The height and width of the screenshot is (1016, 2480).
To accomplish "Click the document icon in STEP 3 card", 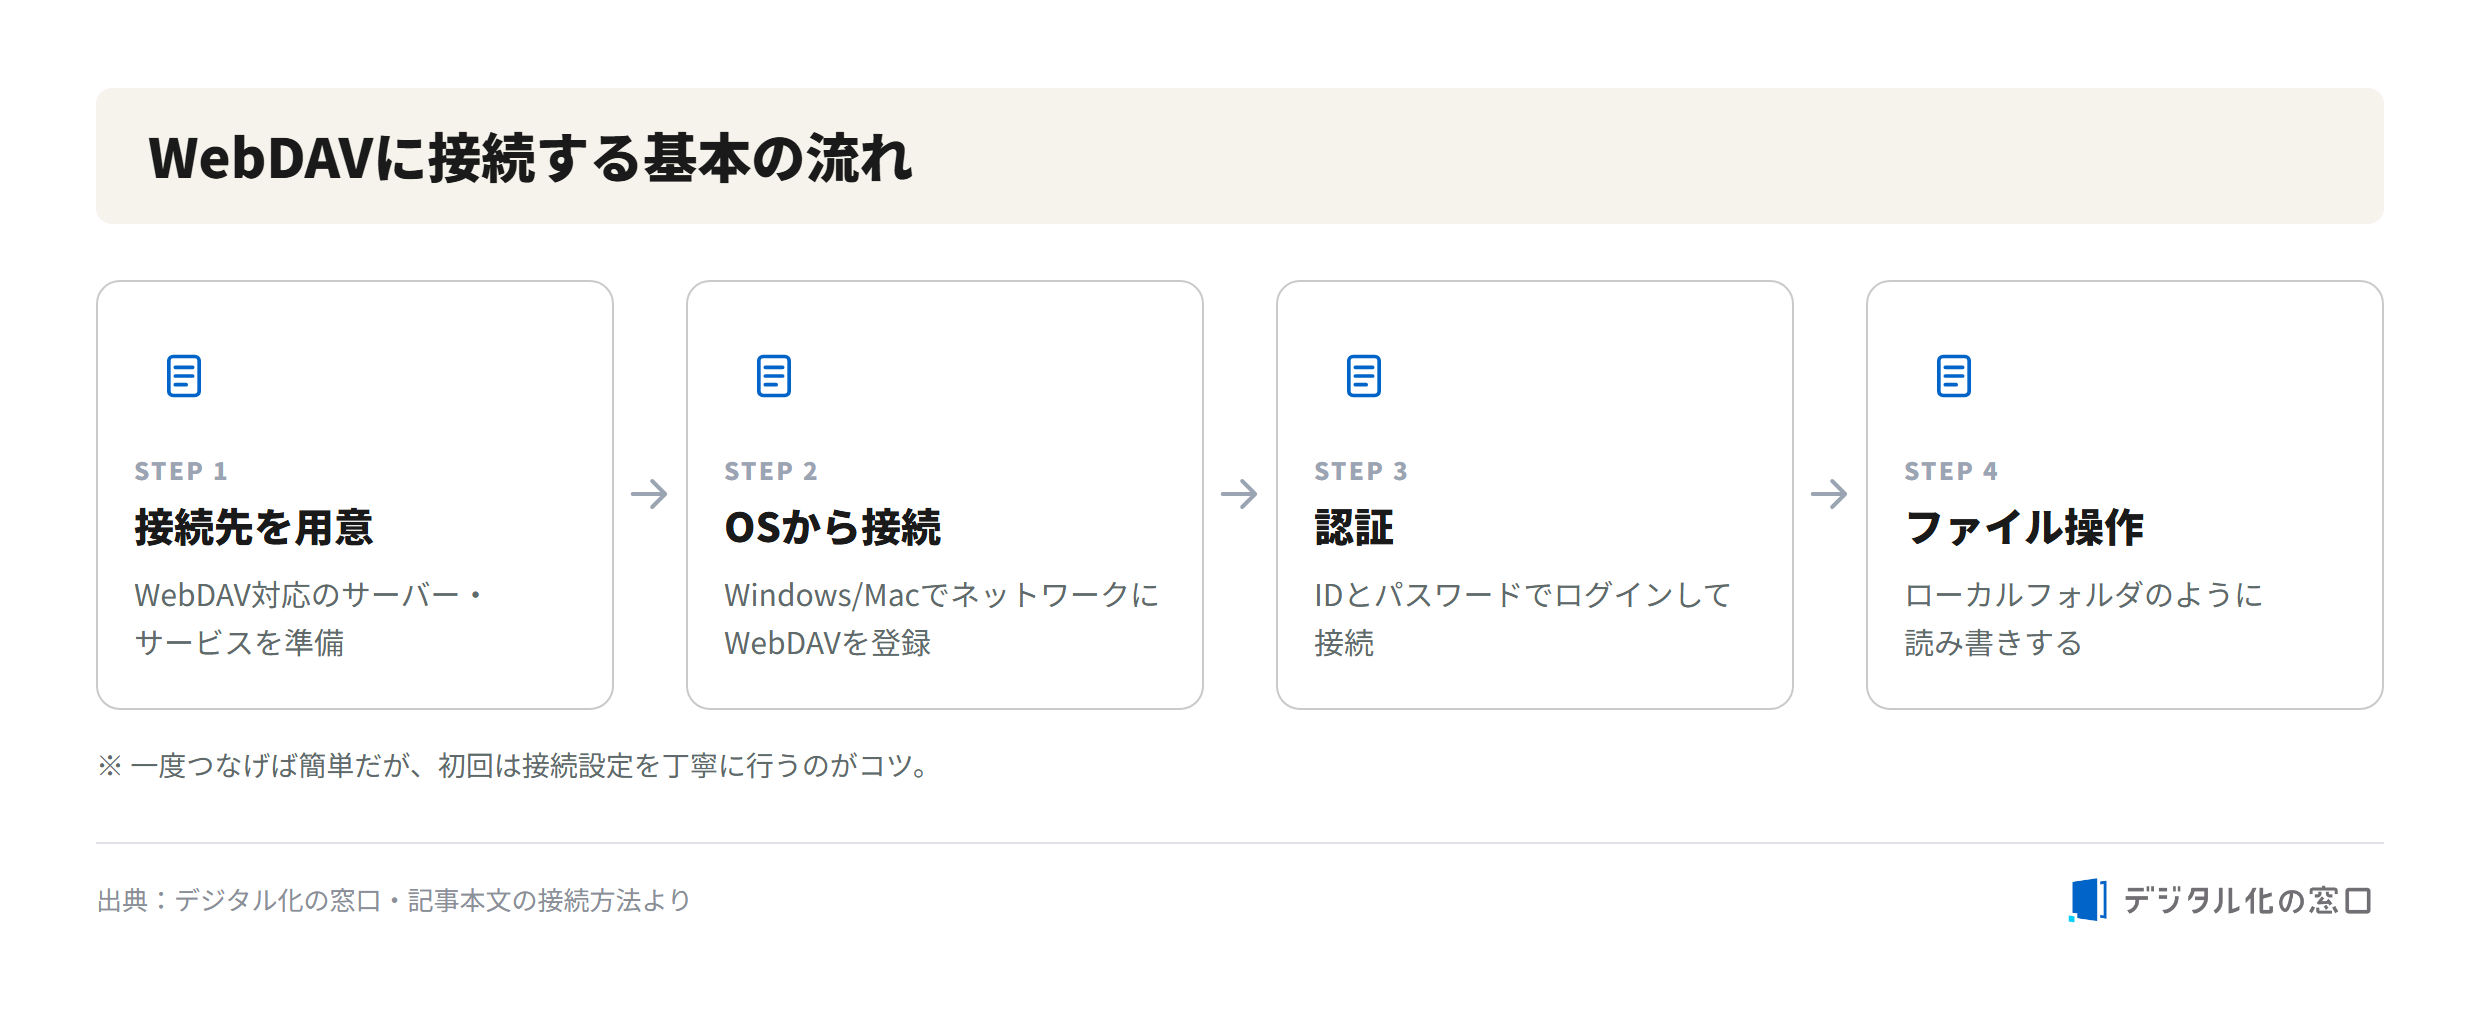I will (1364, 376).
